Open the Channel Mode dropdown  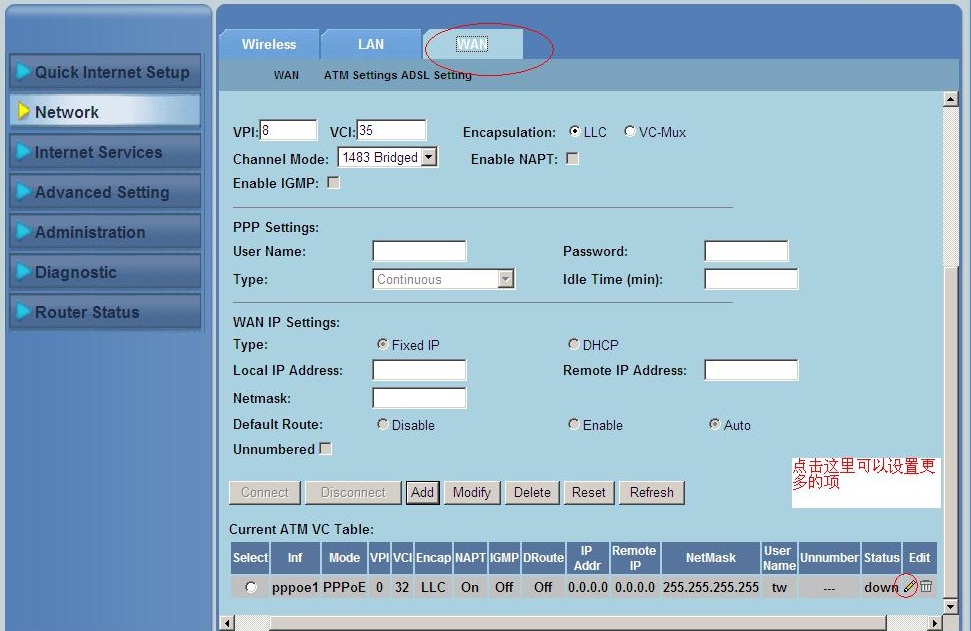pos(388,157)
